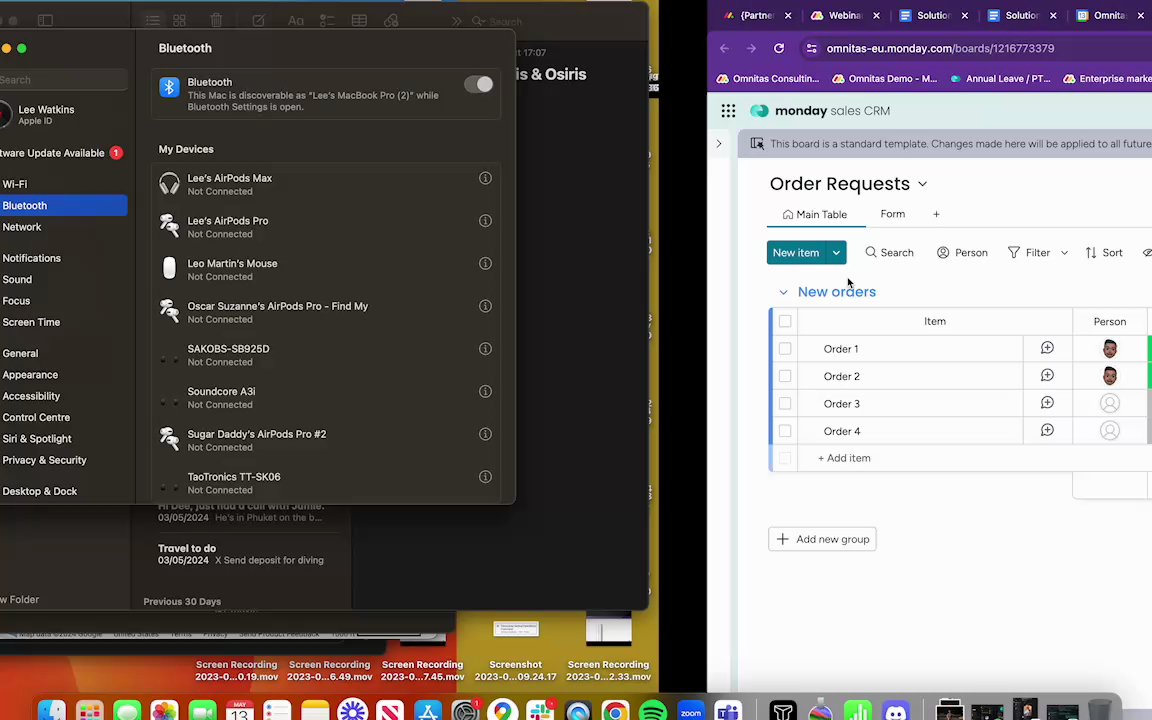This screenshot has width=1152, height=720.
Task: Open info for Leo Martin's Mouse
Action: coord(485,264)
